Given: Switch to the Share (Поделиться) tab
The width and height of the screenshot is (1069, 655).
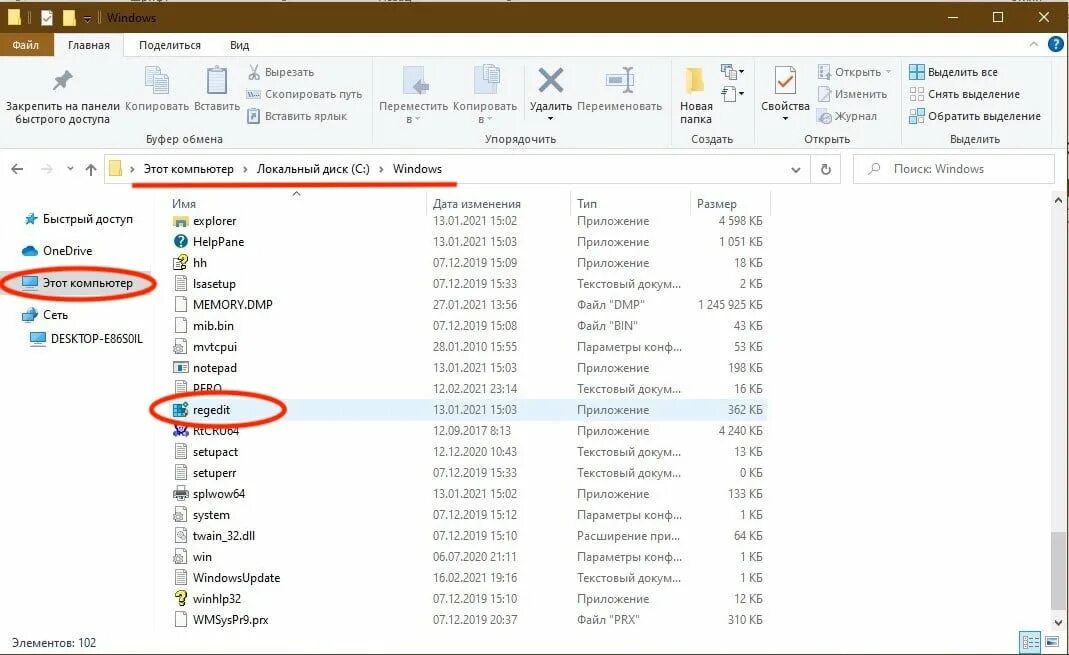Looking at the screenshot, I should point(170,45).
